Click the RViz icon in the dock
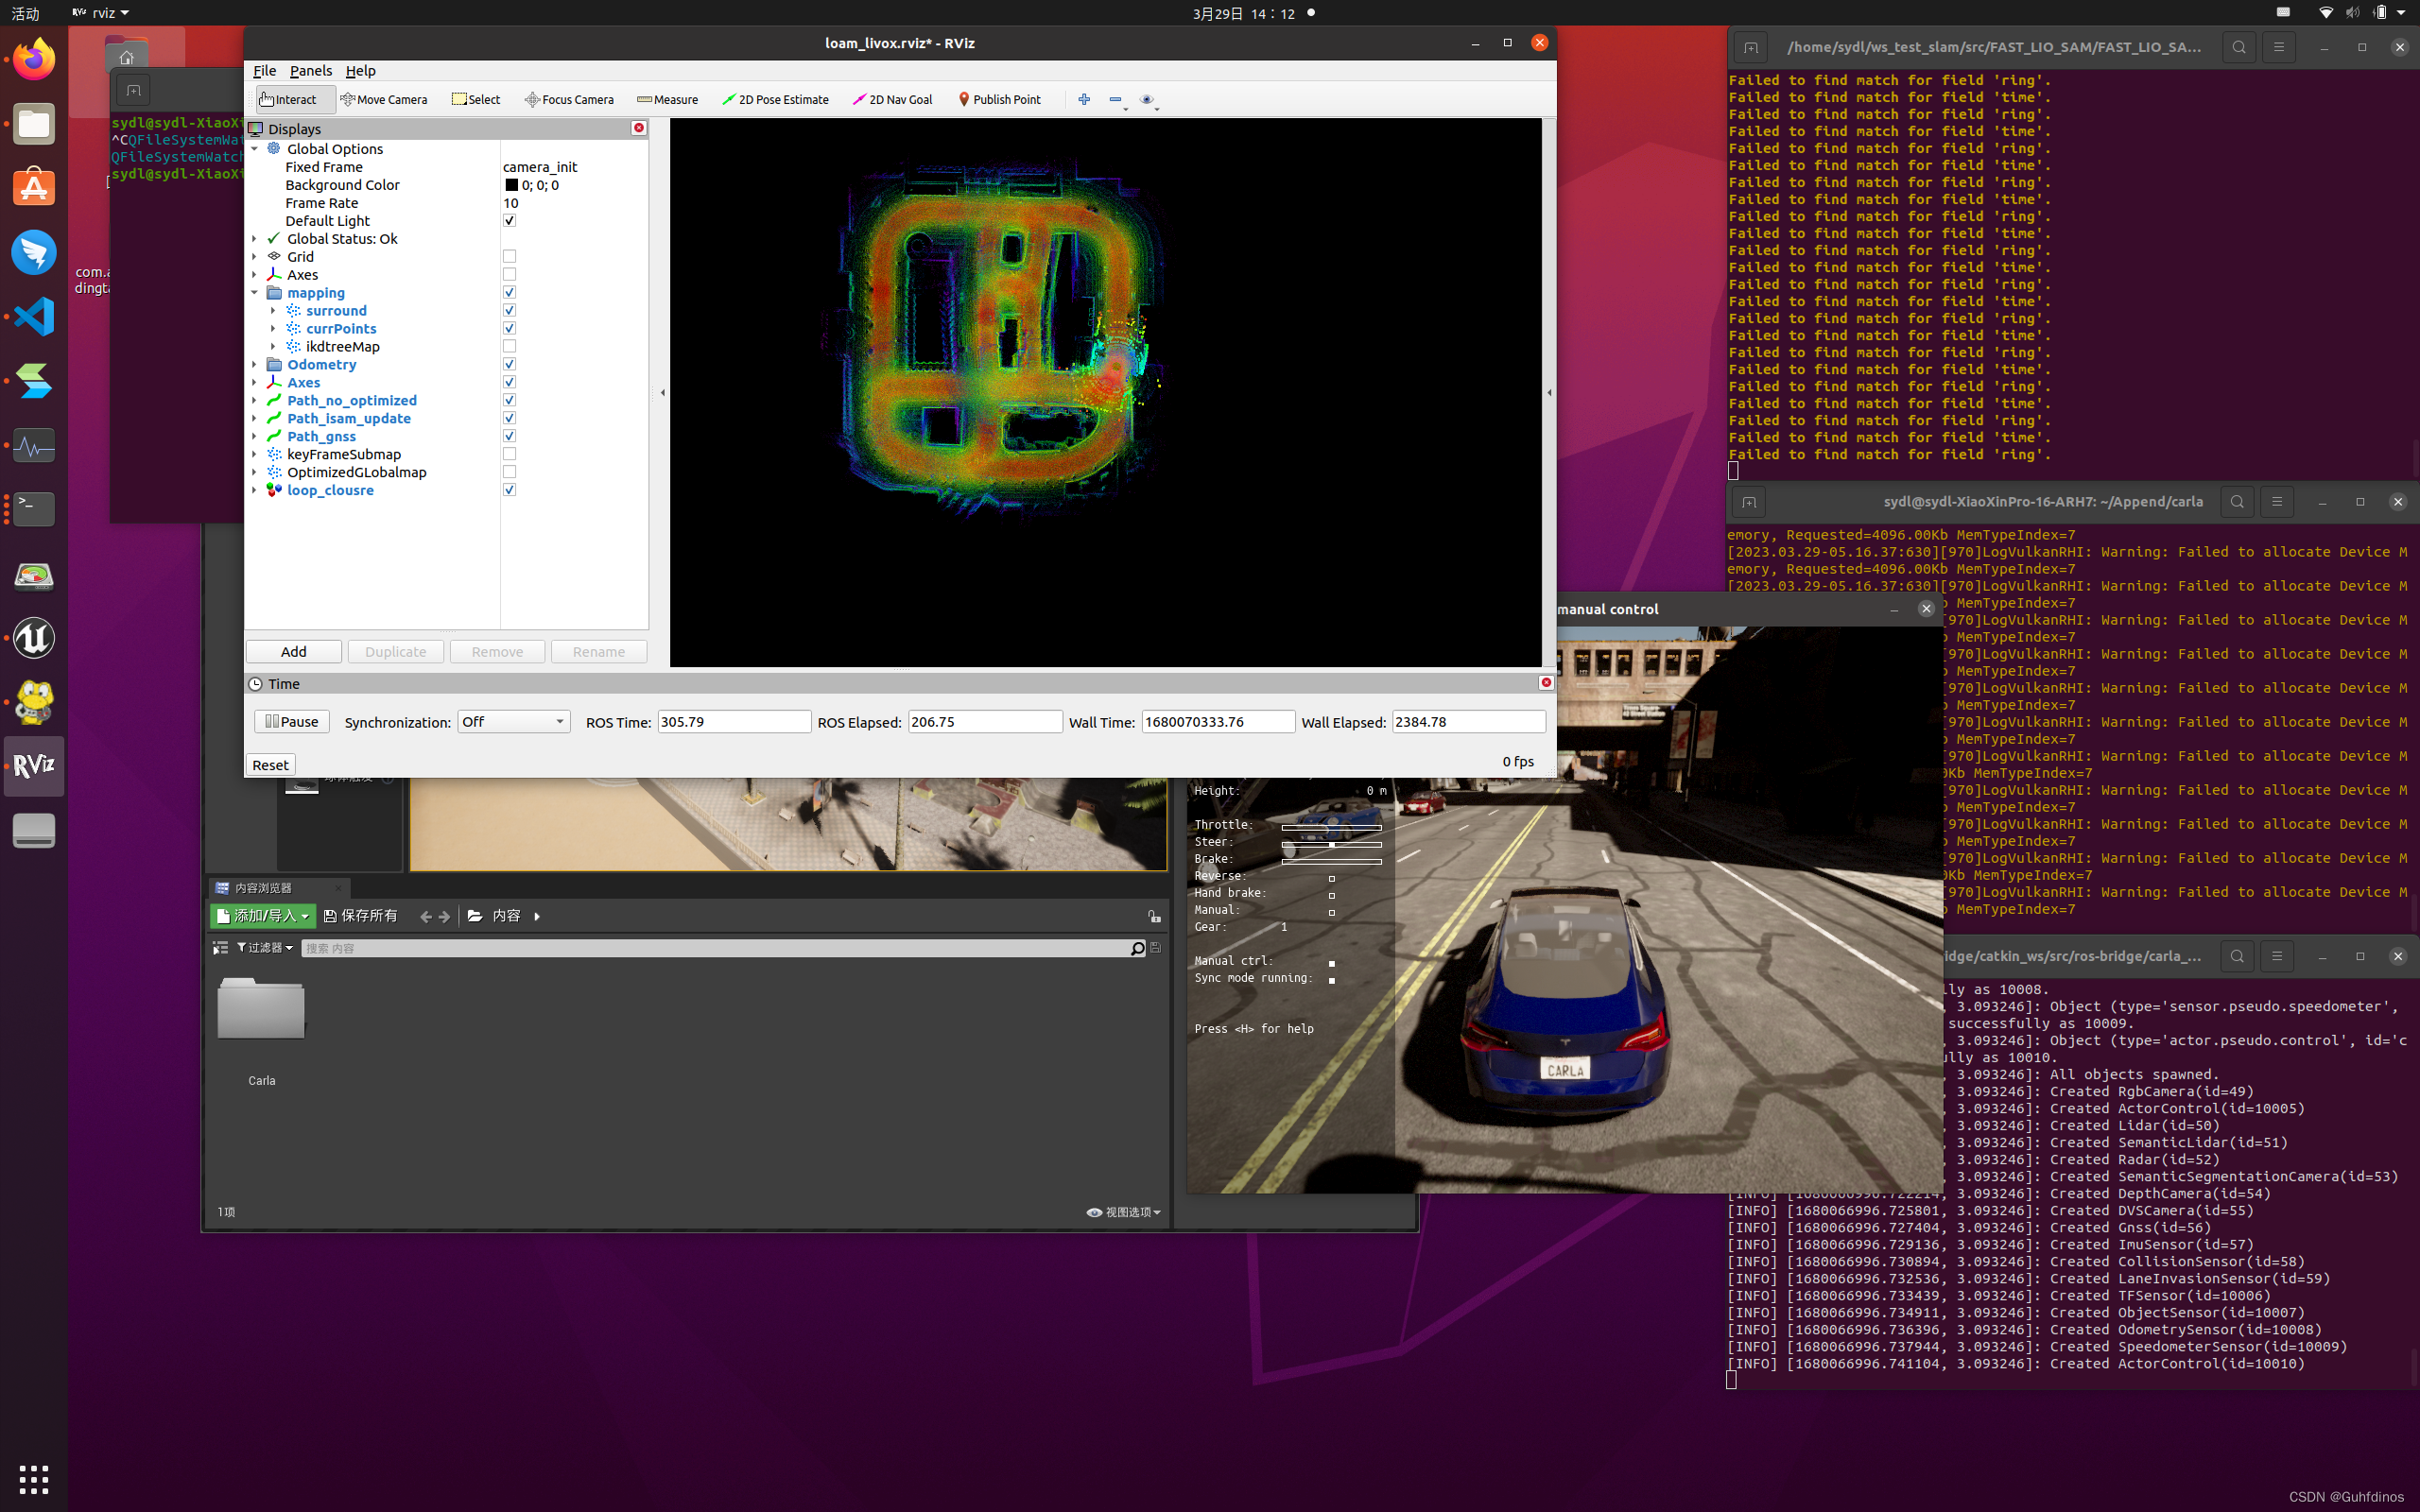 pyautogui.click(x=34, y=766)
